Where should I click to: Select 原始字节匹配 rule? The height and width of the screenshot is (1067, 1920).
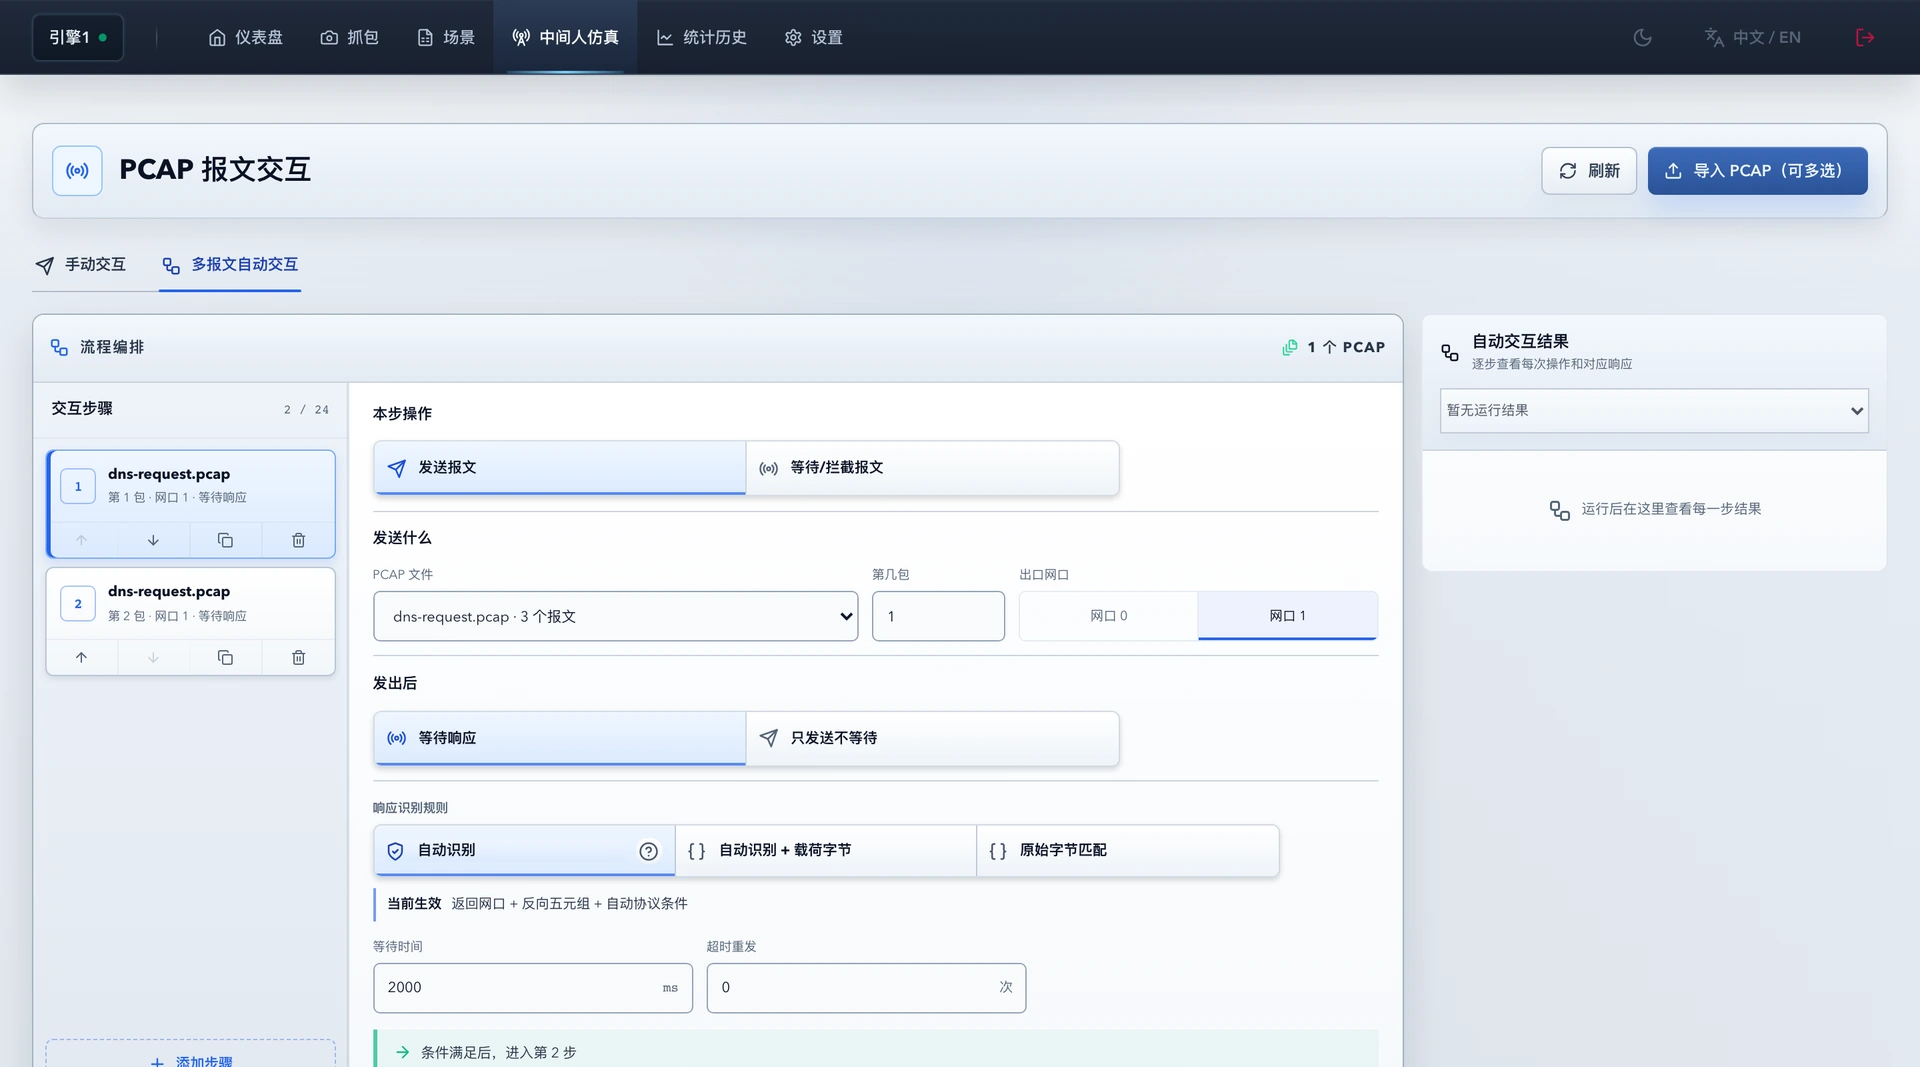[1127, 851]
